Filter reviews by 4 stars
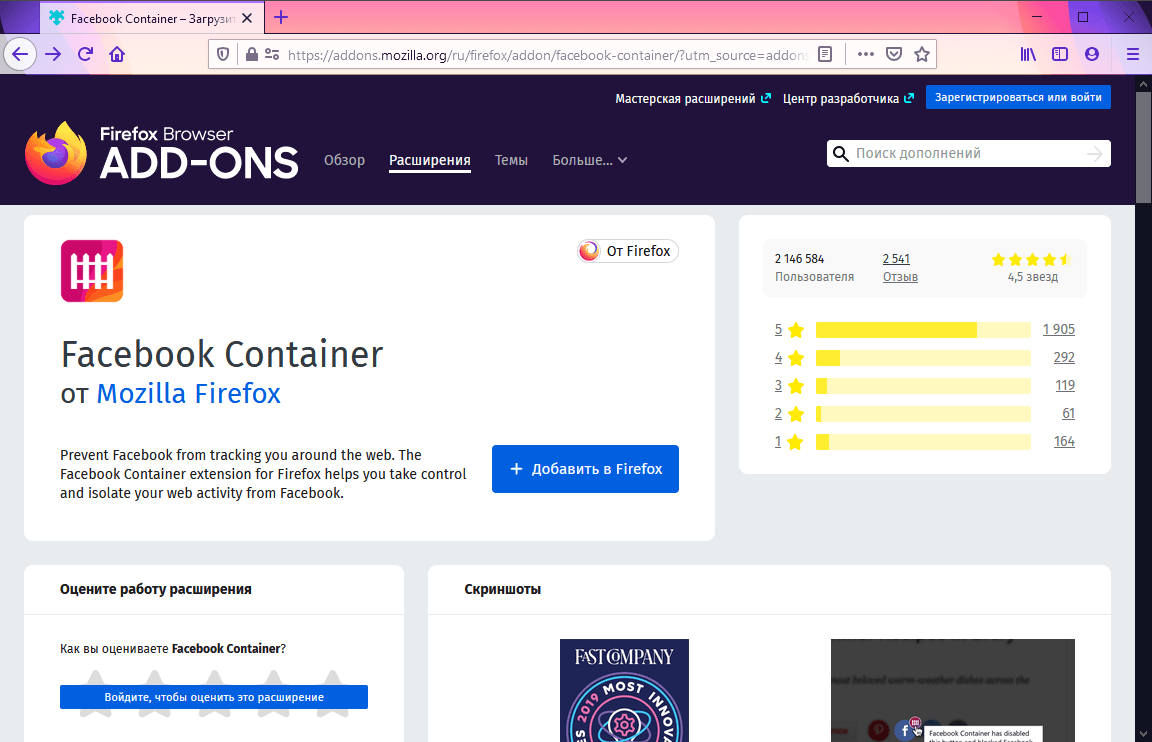1152x742 pixels. coord(789,358)
